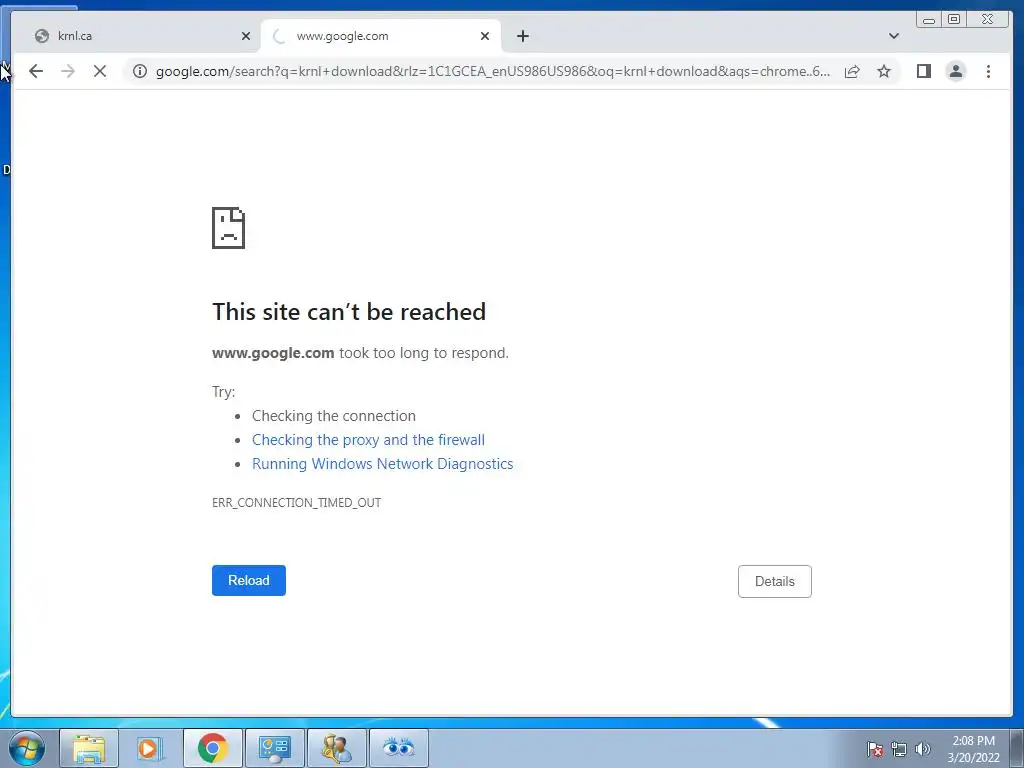Open Running Windows Network Diagnostics link

point(383,464)
